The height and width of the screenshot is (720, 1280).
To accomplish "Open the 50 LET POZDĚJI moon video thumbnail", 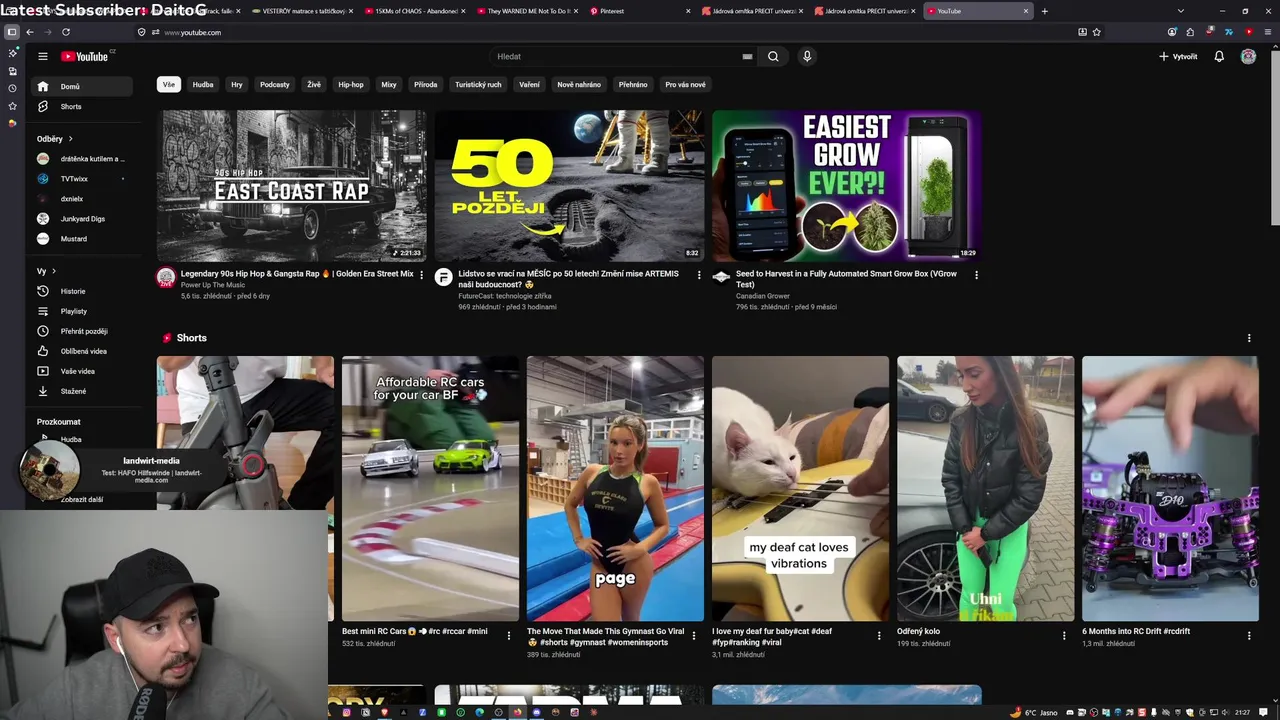I will pyautogui.click(x=569, y=186).
